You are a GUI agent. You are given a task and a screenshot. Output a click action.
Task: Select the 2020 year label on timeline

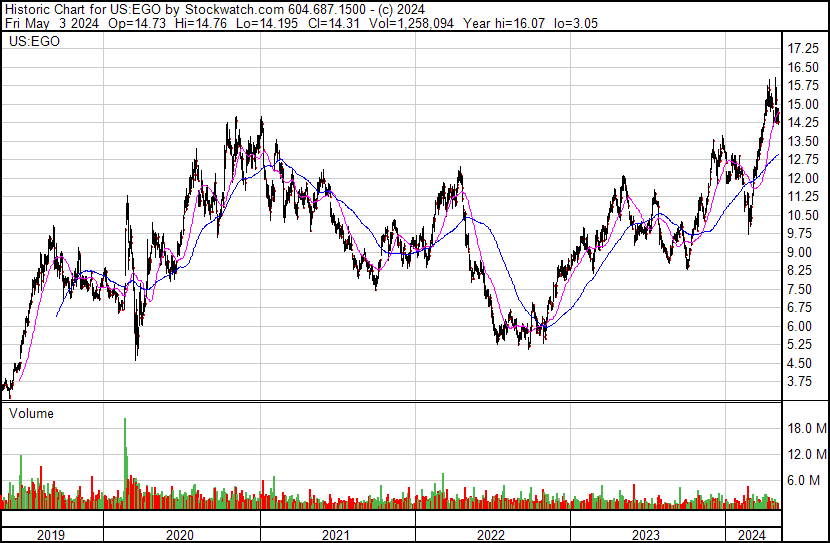pyautogui.click(x=180, y=535)
